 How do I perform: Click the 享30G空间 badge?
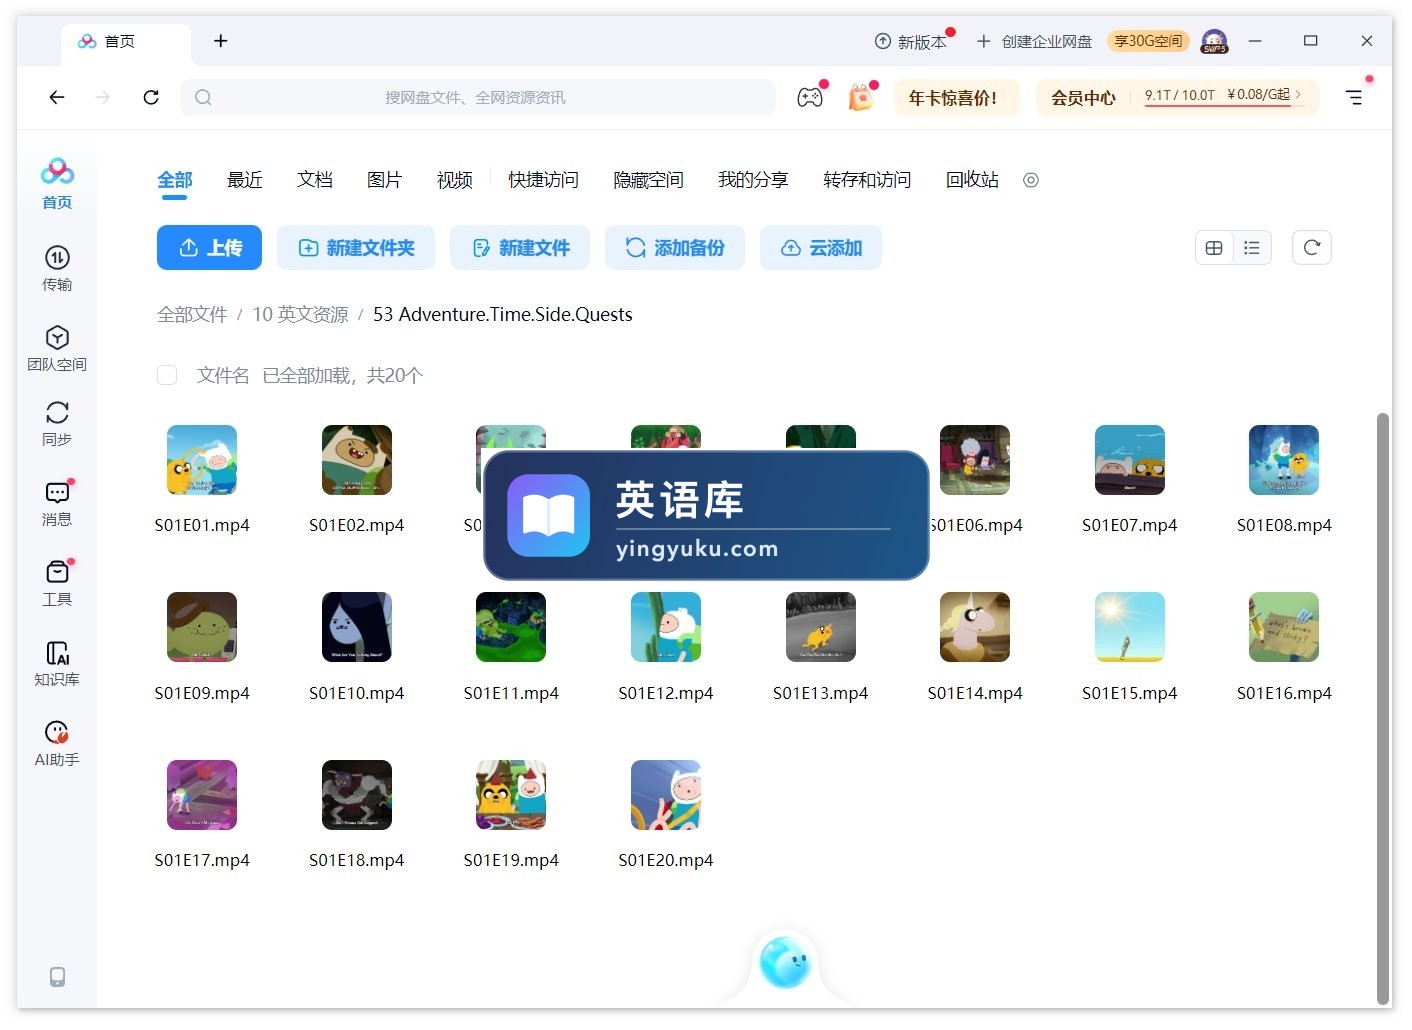click(1148, 41)
